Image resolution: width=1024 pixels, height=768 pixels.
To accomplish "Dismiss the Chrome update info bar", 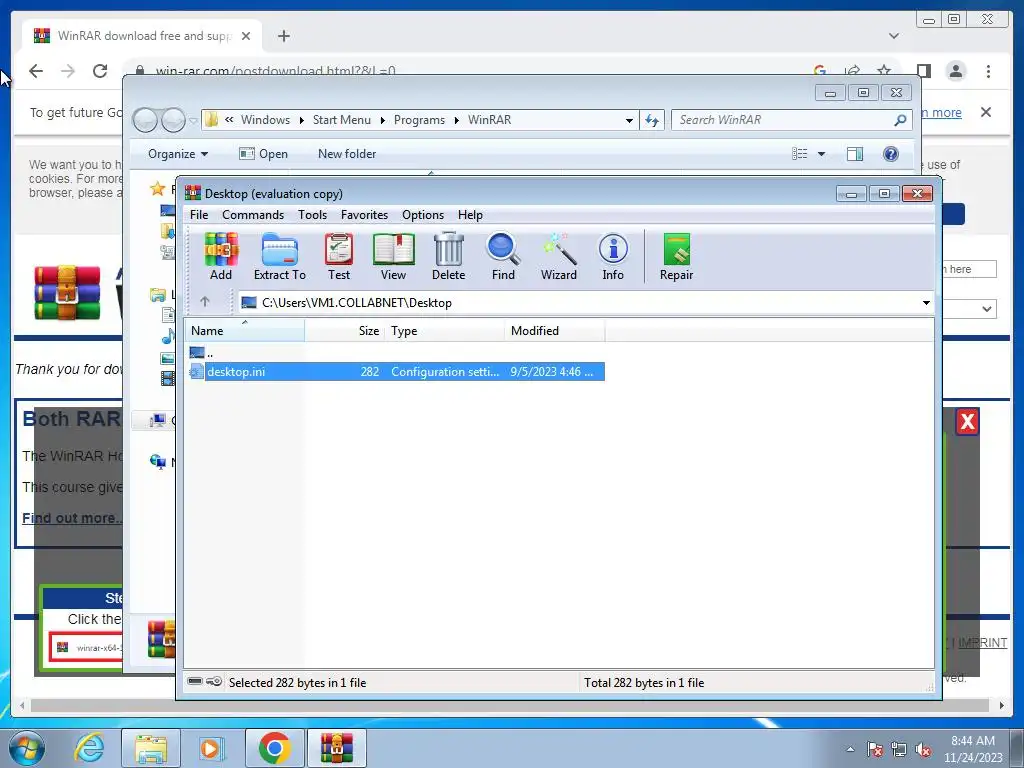I will pyautogui.click(x=986, y=112).
